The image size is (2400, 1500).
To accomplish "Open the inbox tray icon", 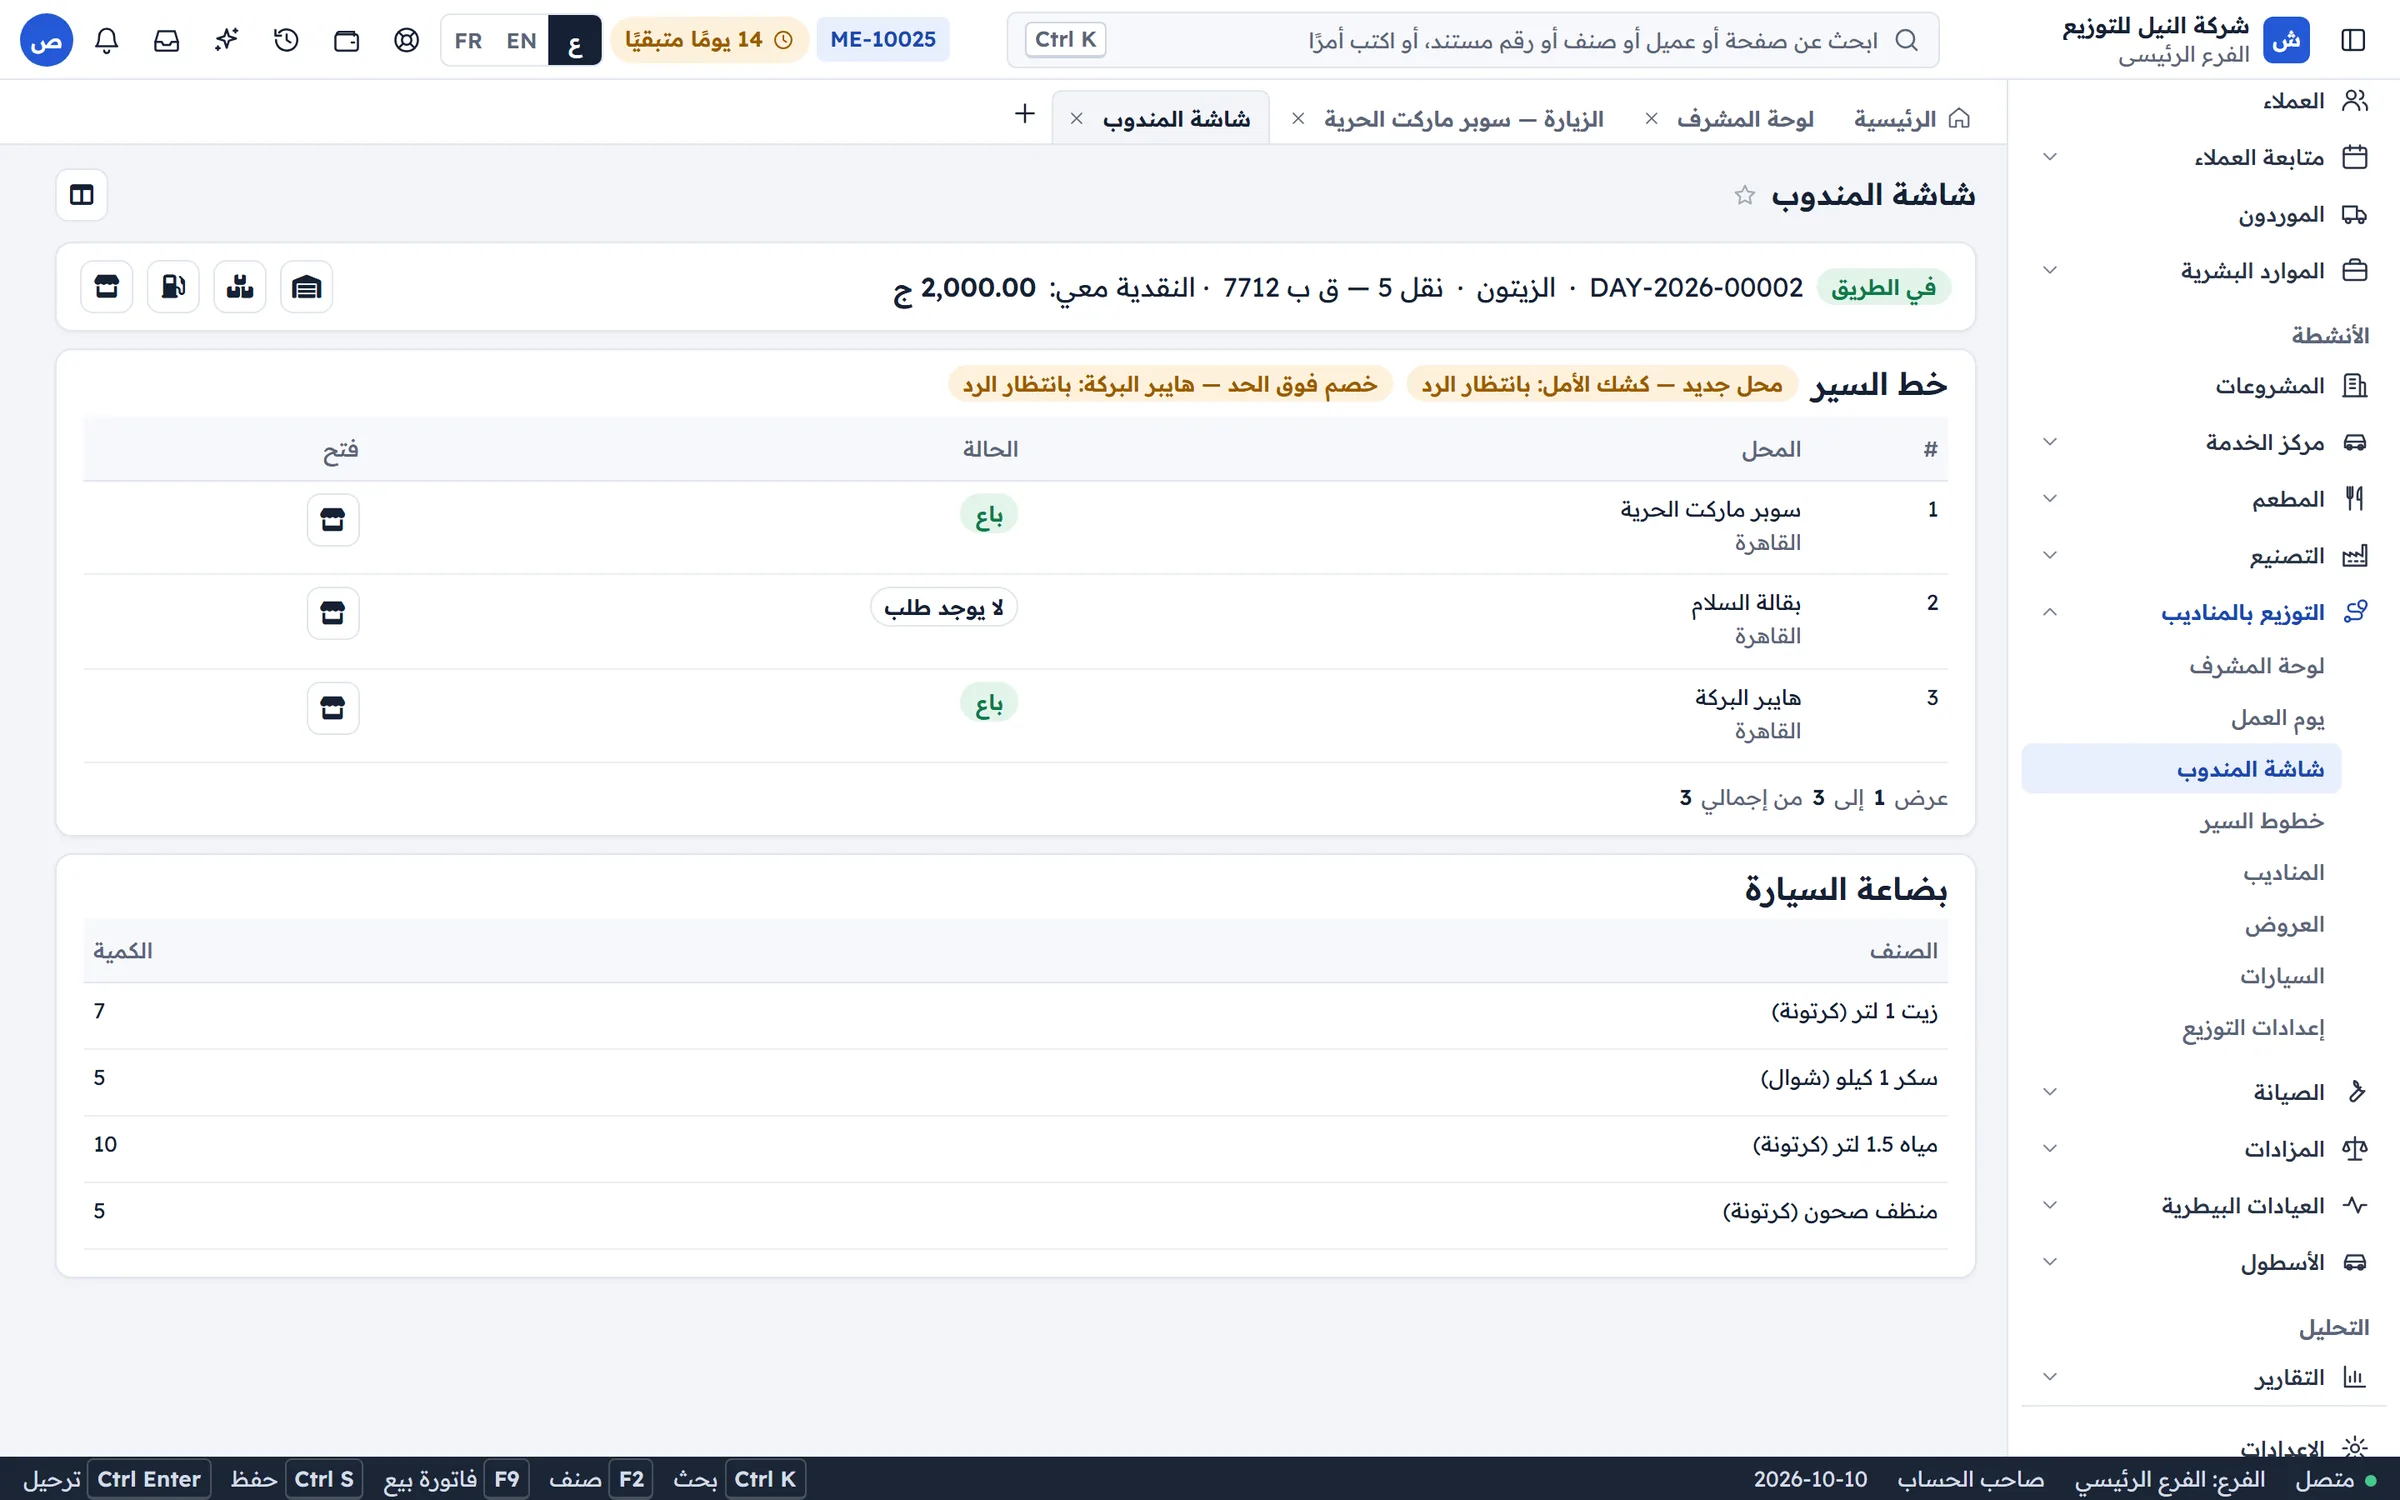I will [x=167, y=40].
